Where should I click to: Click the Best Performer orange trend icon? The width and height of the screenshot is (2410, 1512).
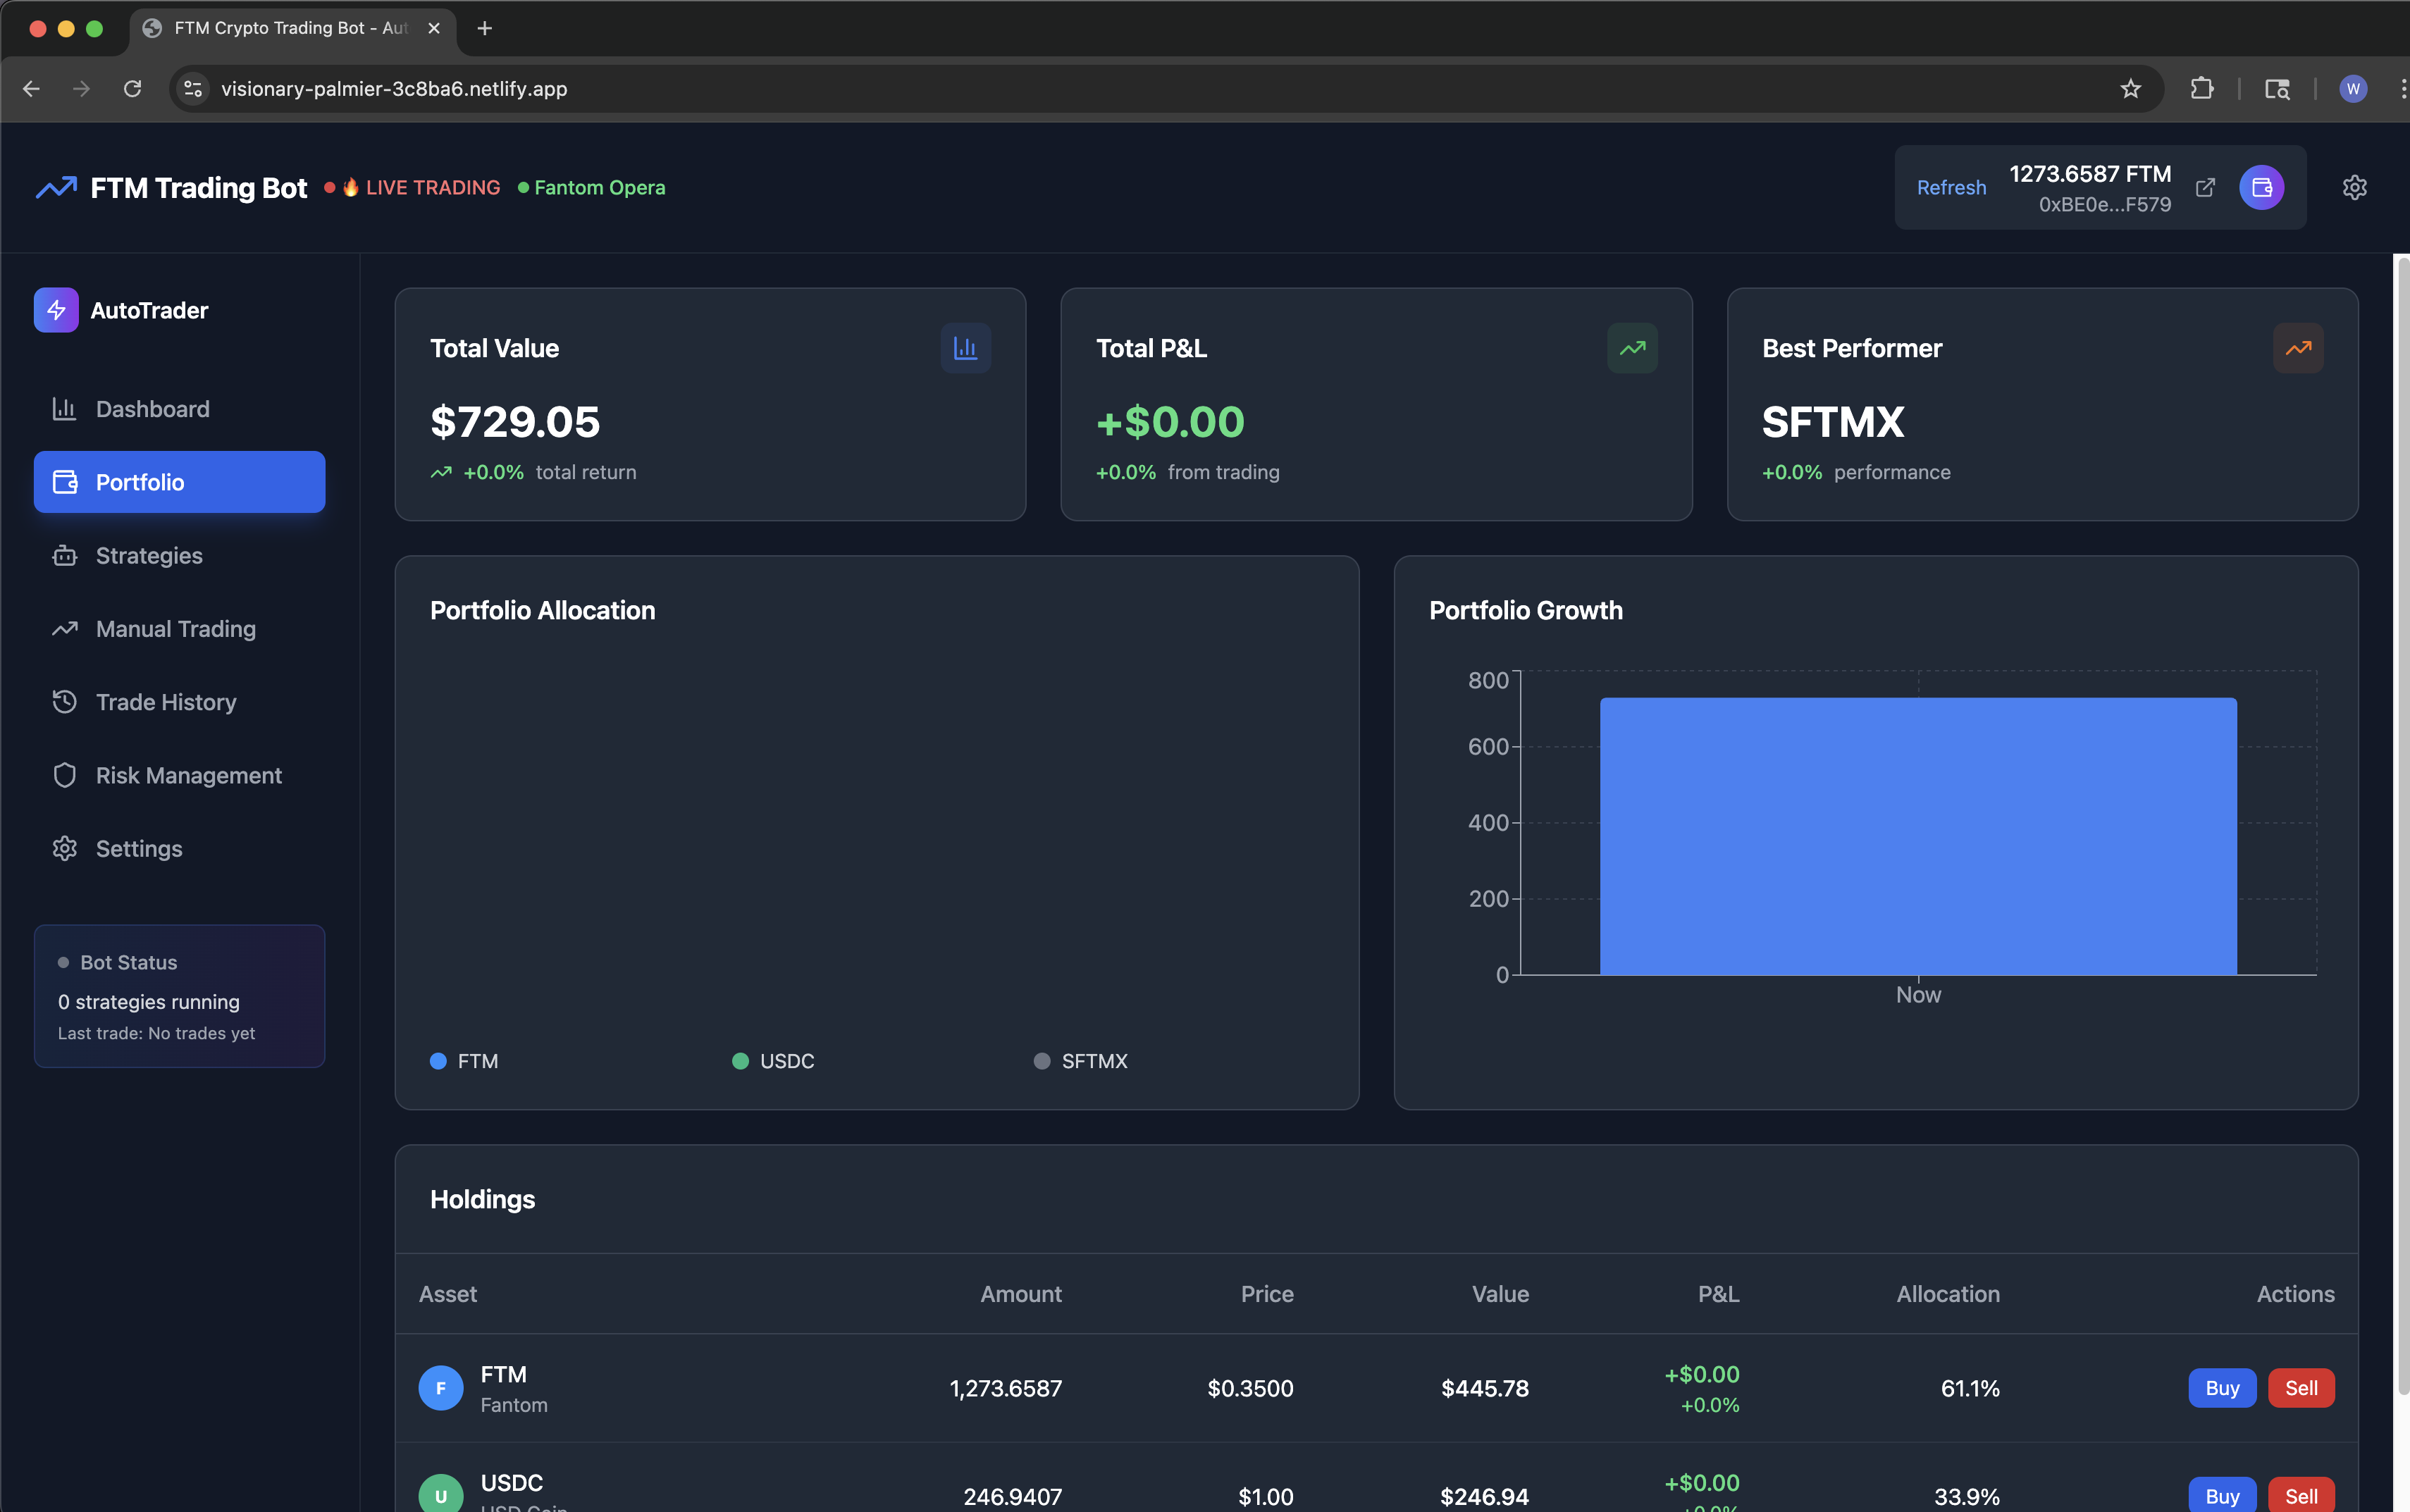2298,348
